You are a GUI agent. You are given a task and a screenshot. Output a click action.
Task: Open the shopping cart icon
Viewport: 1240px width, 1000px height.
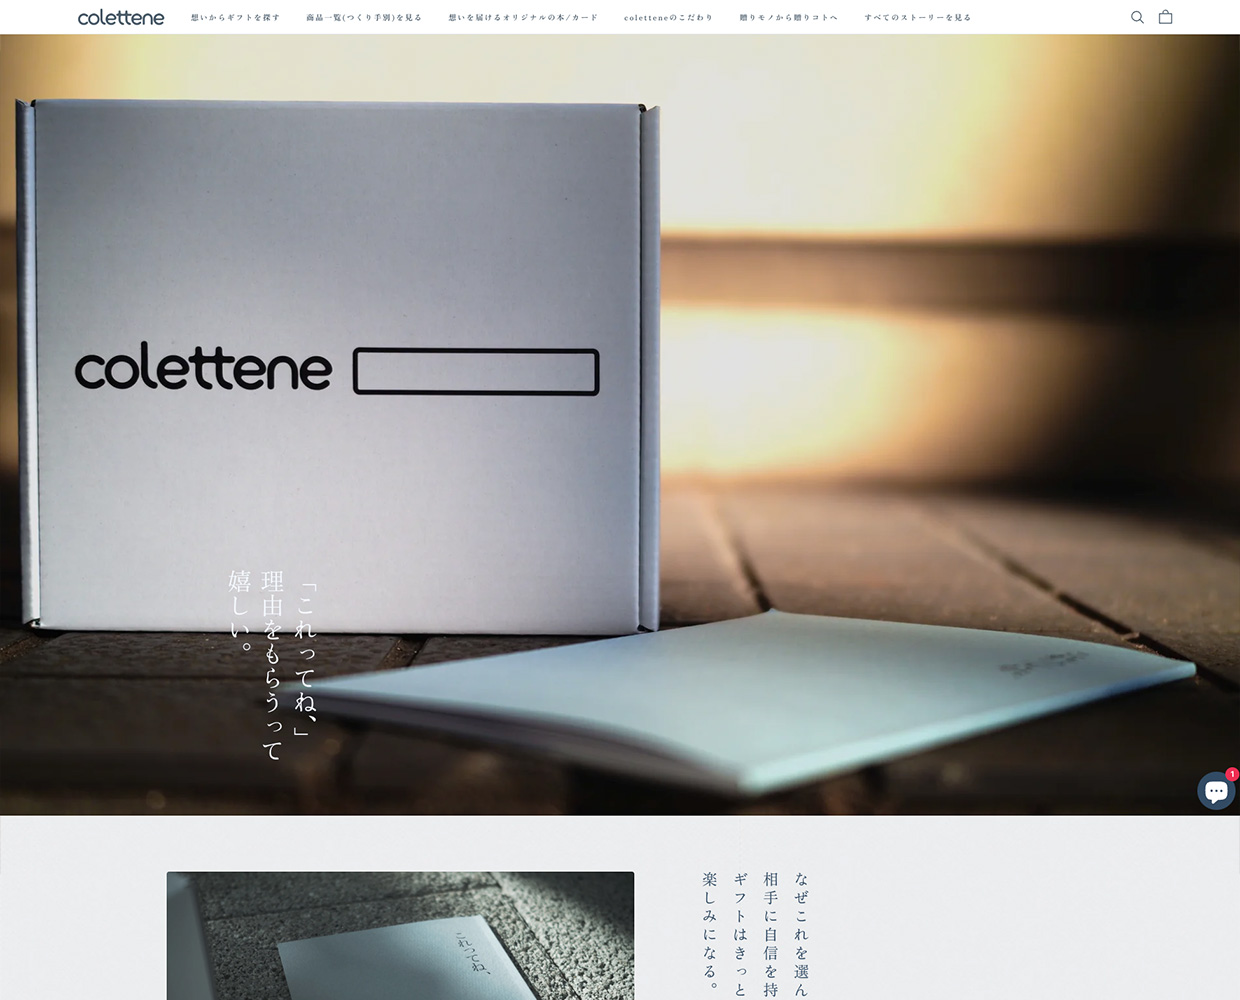(x=1165, y=17)
